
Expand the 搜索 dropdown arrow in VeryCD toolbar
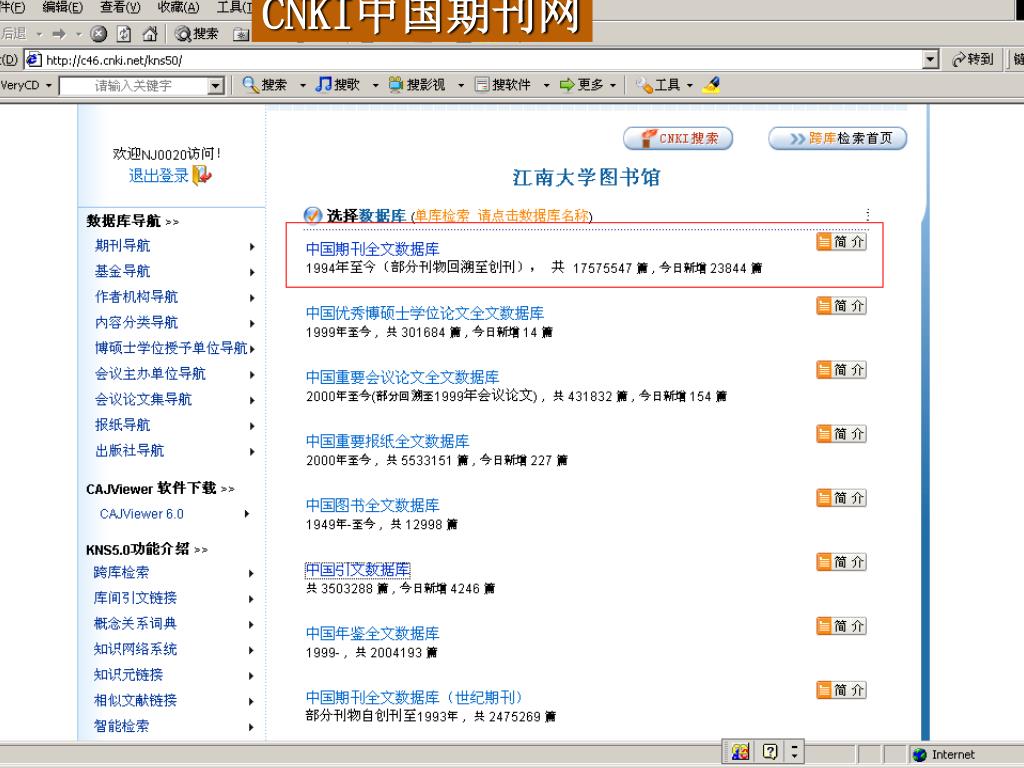(302, 85)
